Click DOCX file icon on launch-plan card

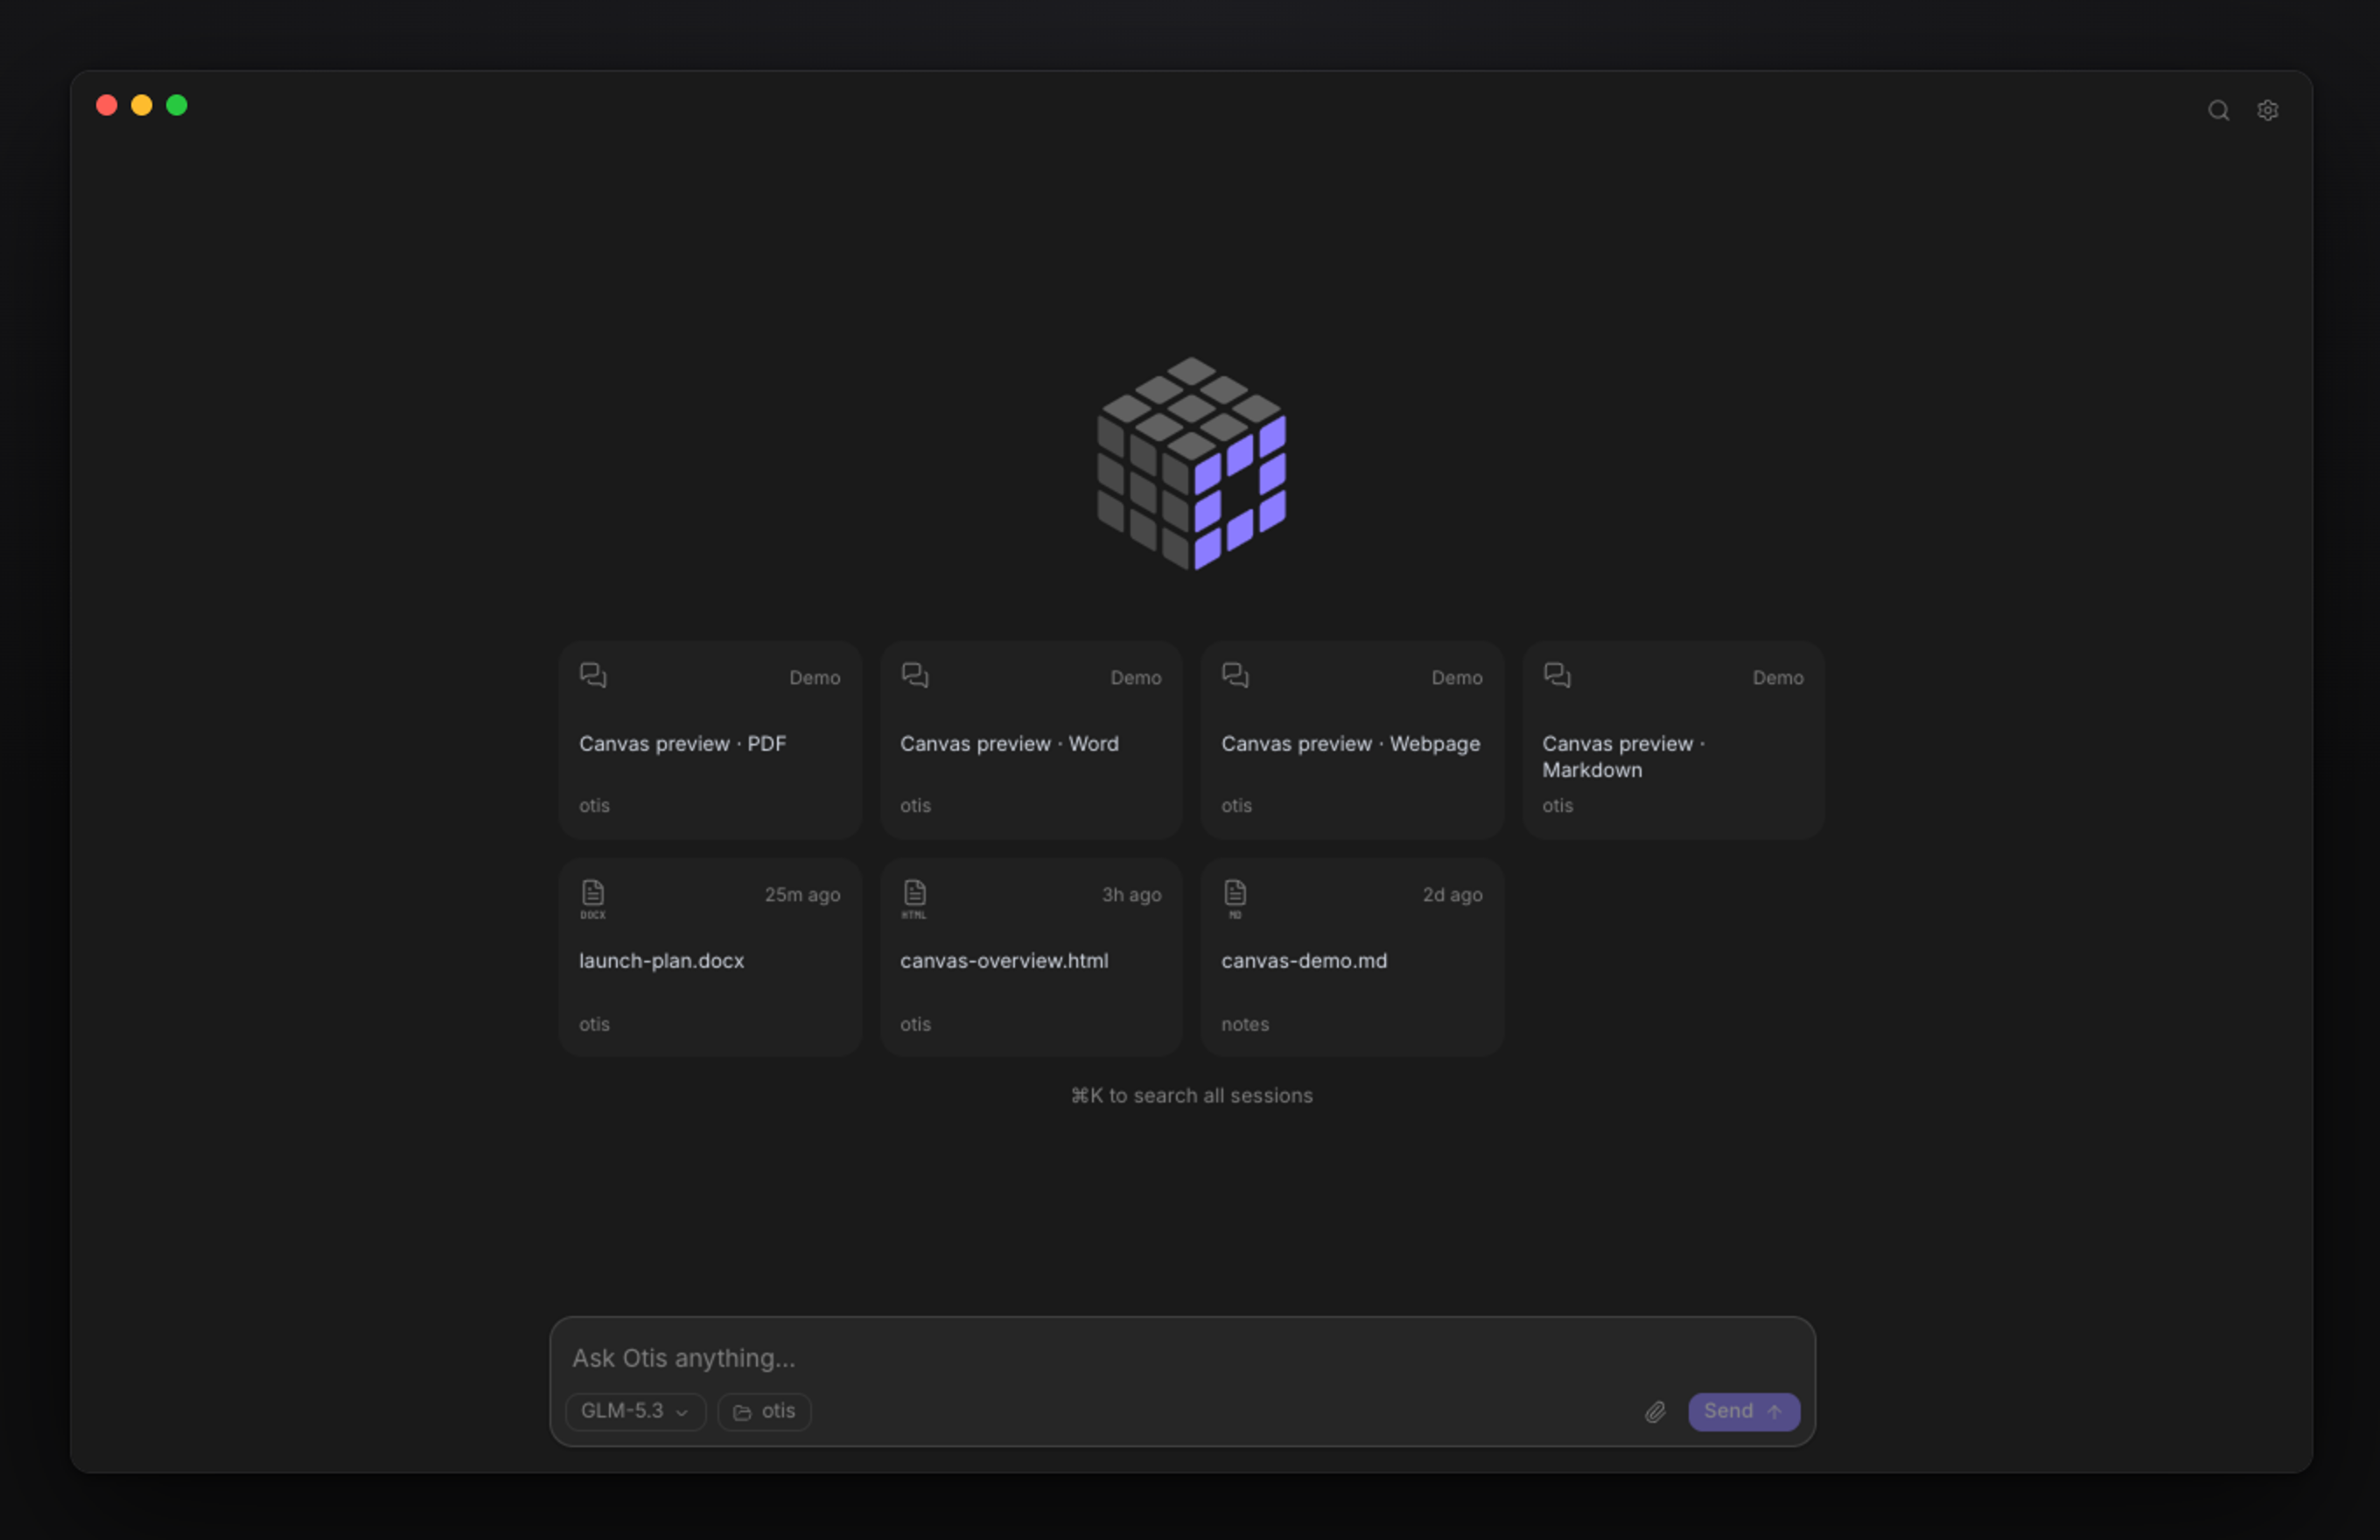[593, 898]
